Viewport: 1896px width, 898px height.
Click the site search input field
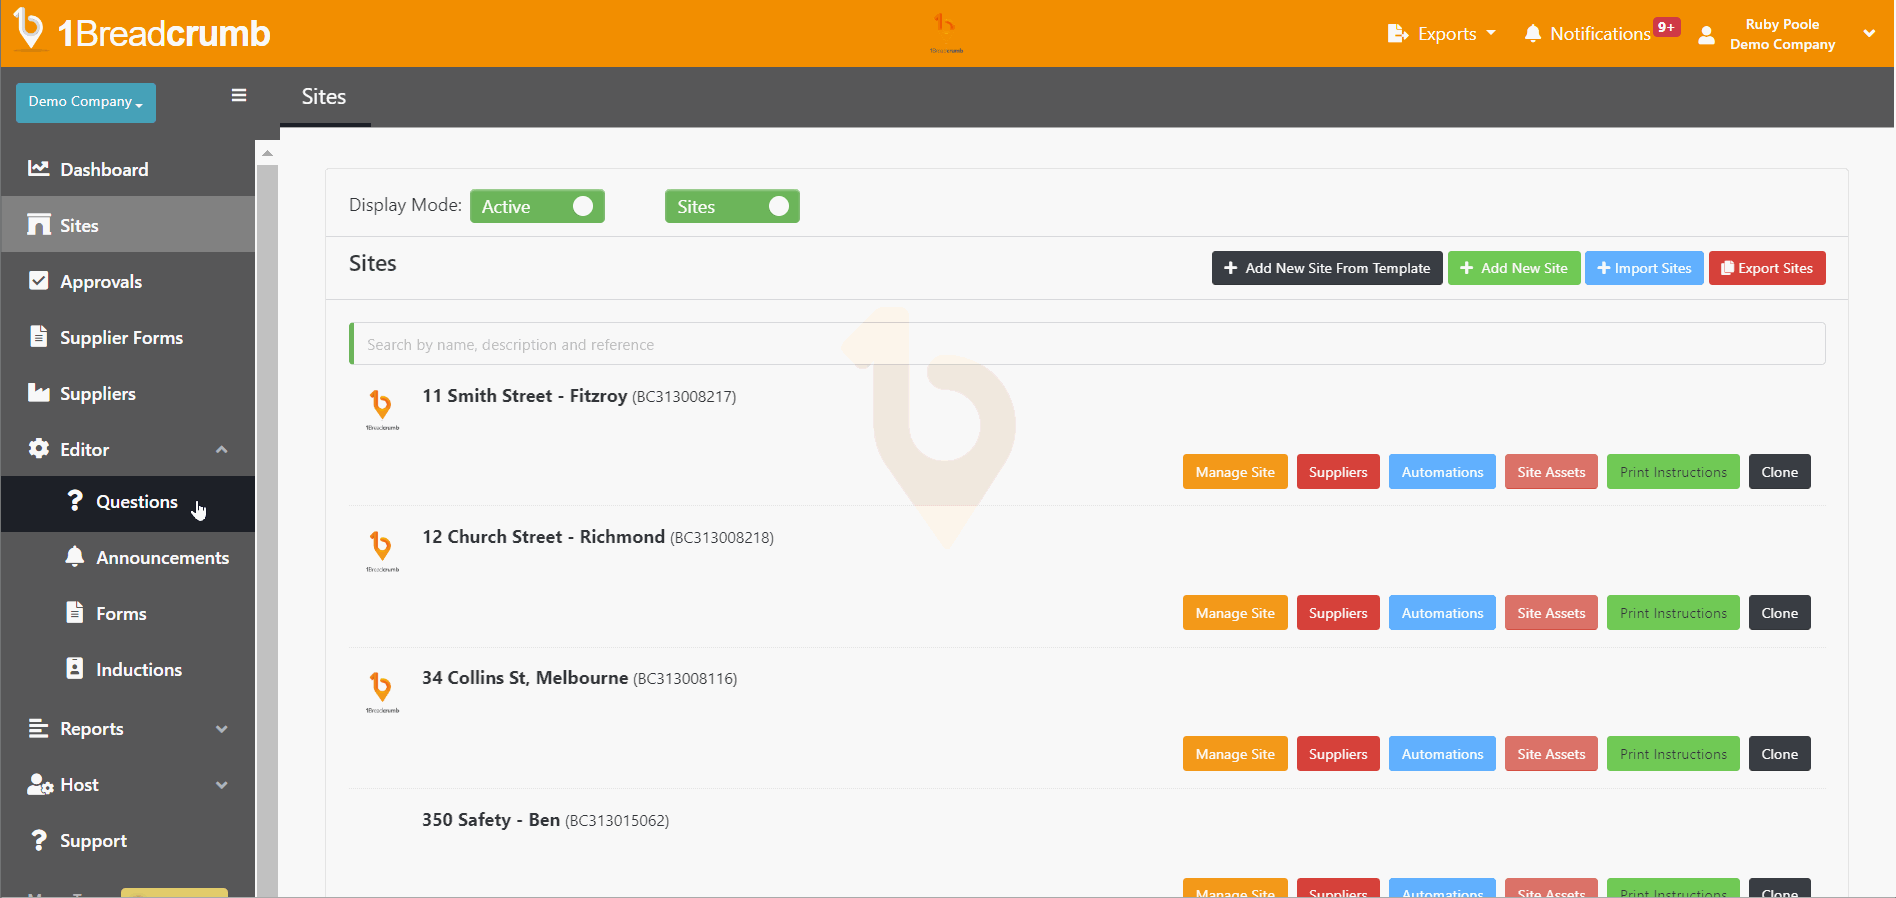click(1088, 344)
